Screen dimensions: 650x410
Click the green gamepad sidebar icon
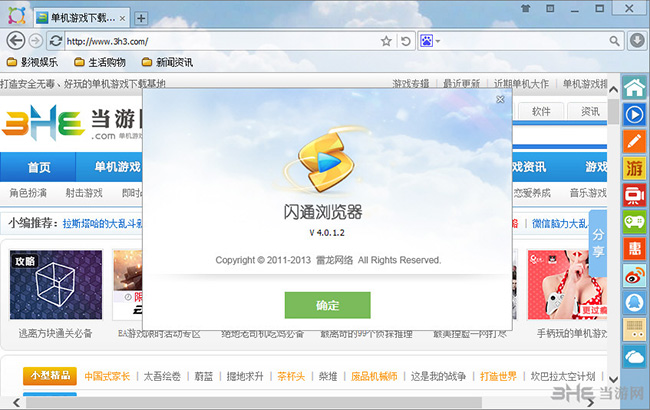tap(635, 222)
